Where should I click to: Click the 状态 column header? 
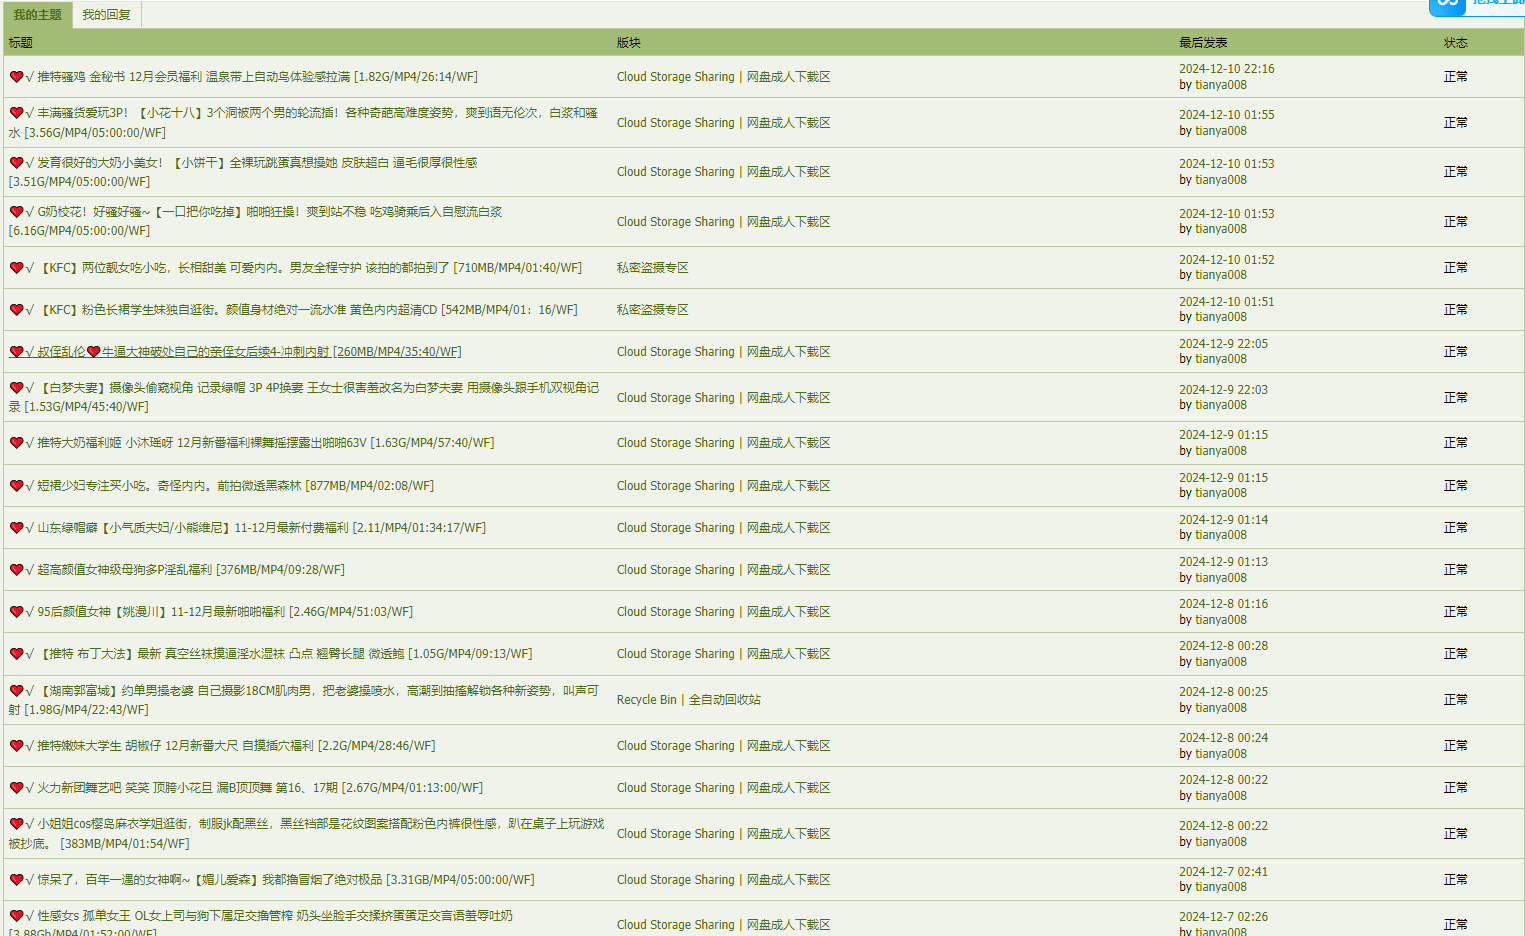pos(1455,43)
